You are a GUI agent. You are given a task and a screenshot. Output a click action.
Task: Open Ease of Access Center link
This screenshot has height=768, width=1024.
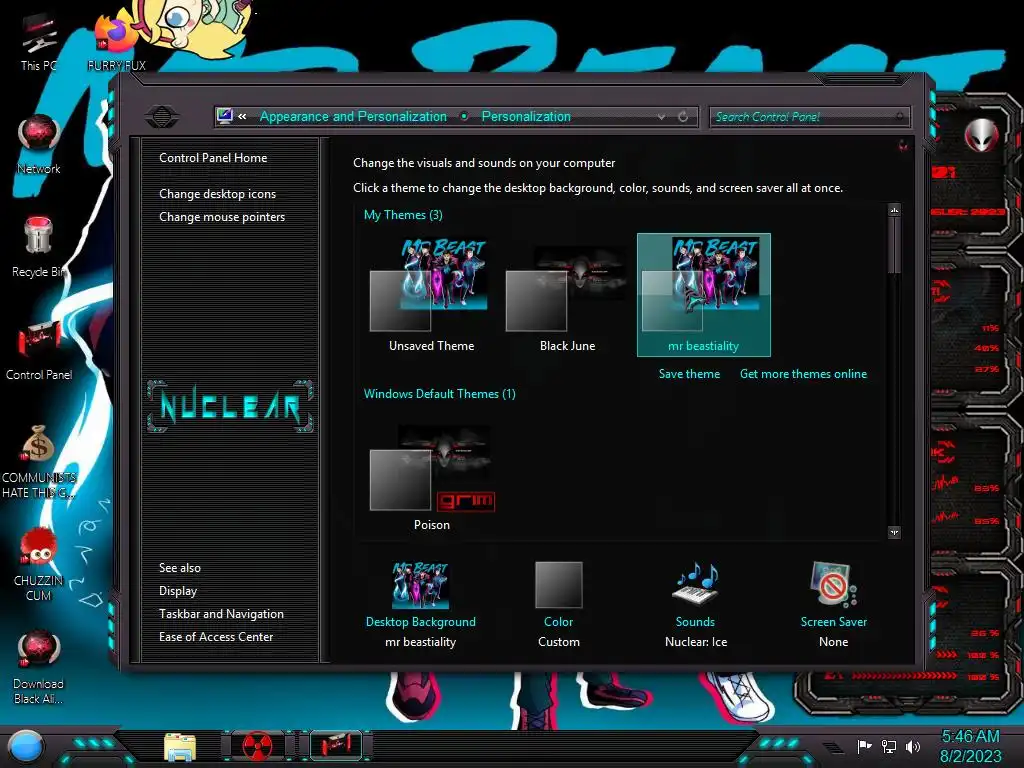click(x=216, y=637)
